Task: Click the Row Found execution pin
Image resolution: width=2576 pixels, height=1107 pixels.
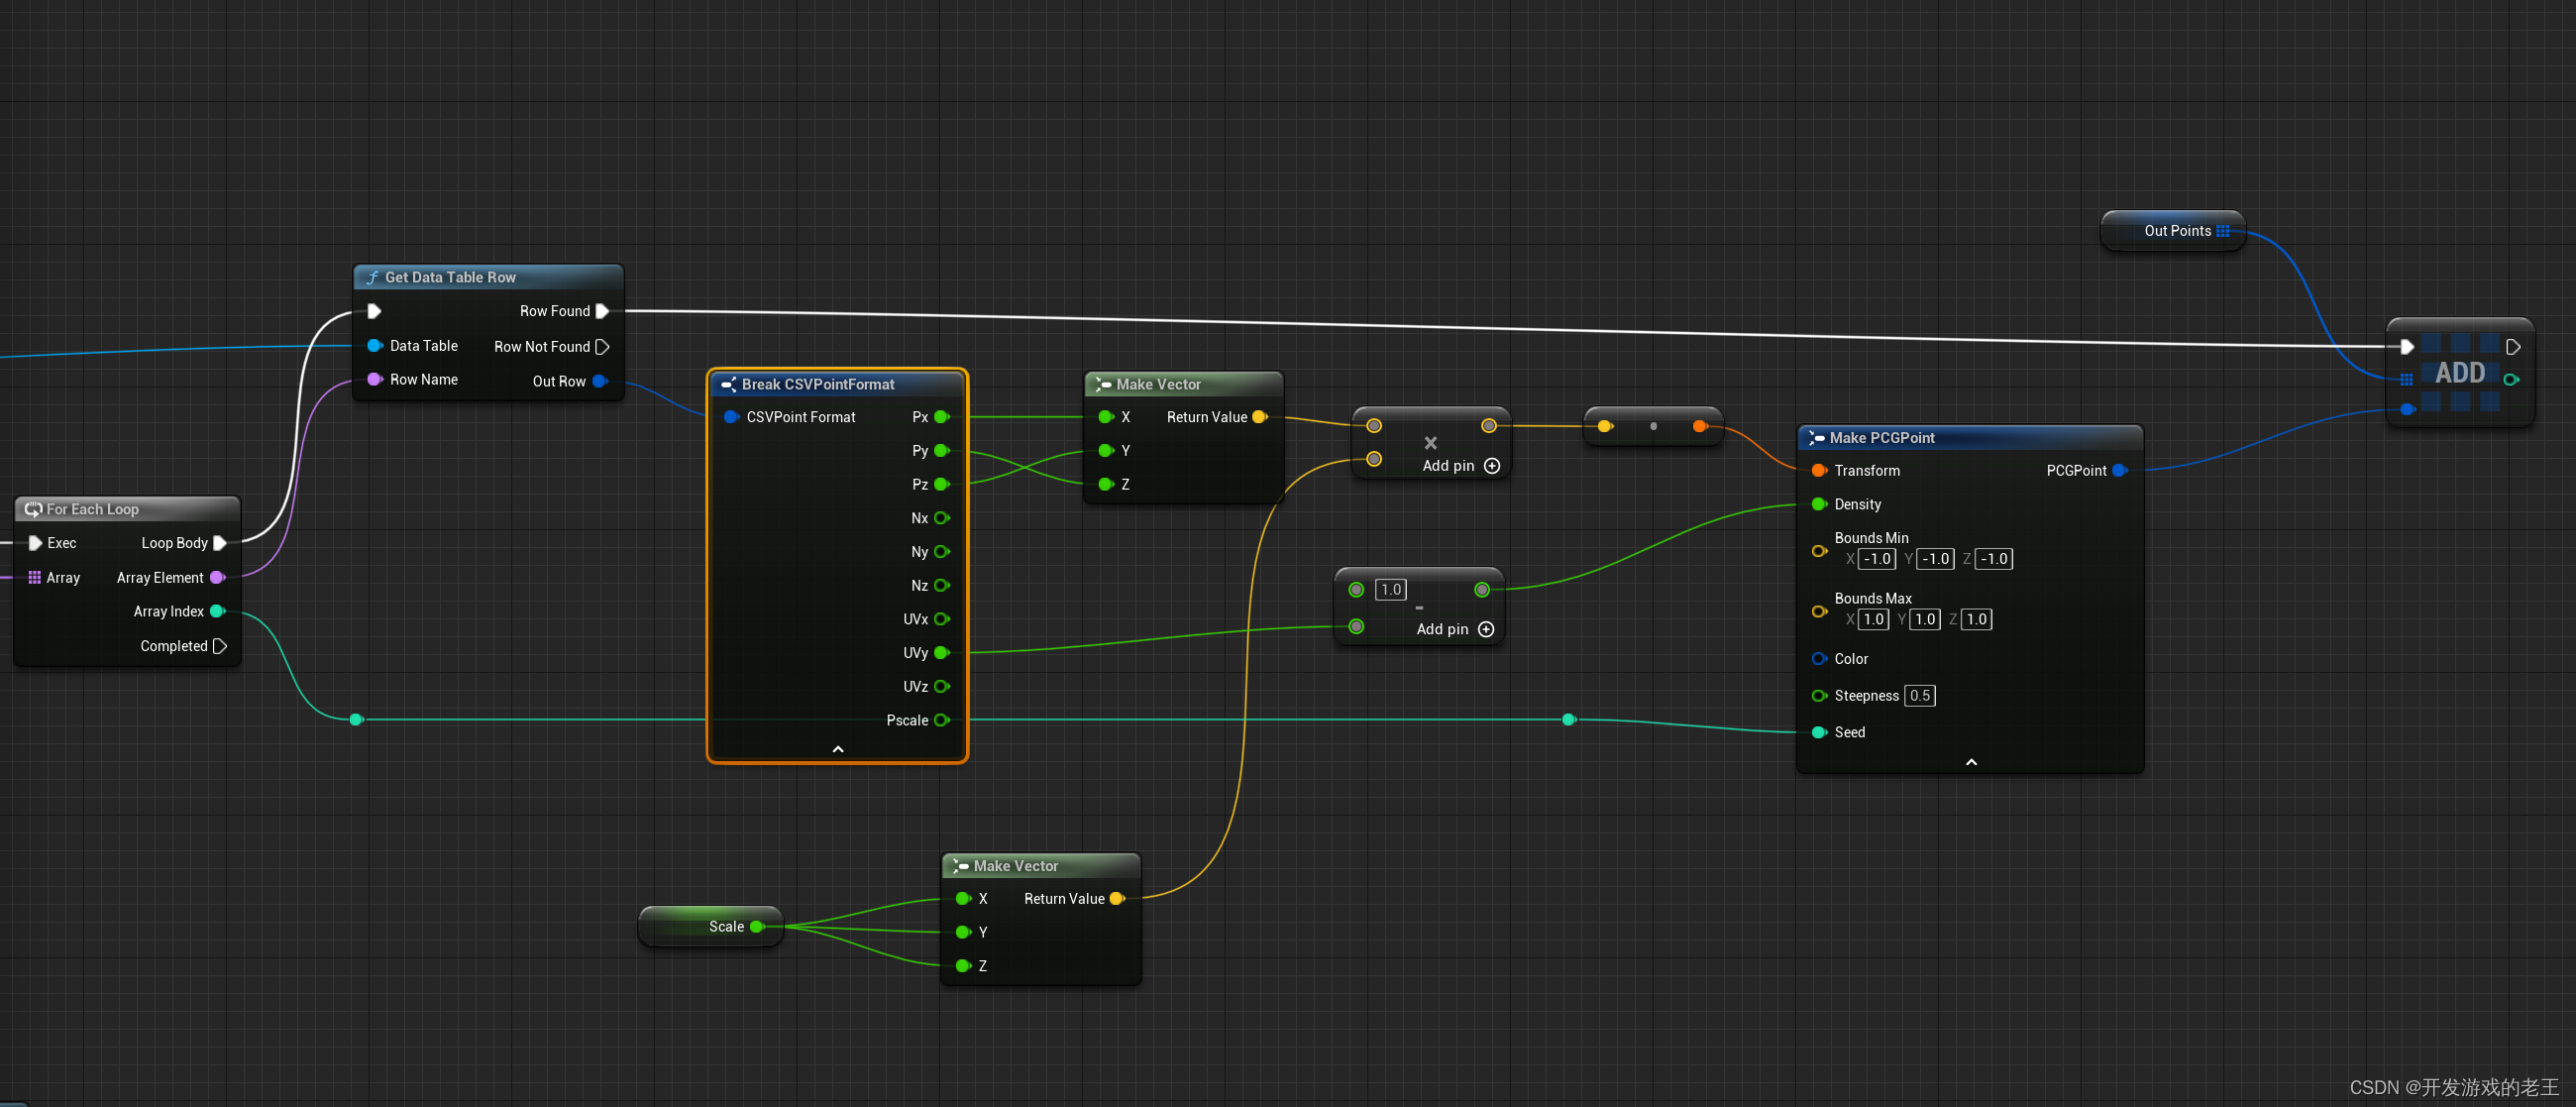Action: [x=602, y=311]
